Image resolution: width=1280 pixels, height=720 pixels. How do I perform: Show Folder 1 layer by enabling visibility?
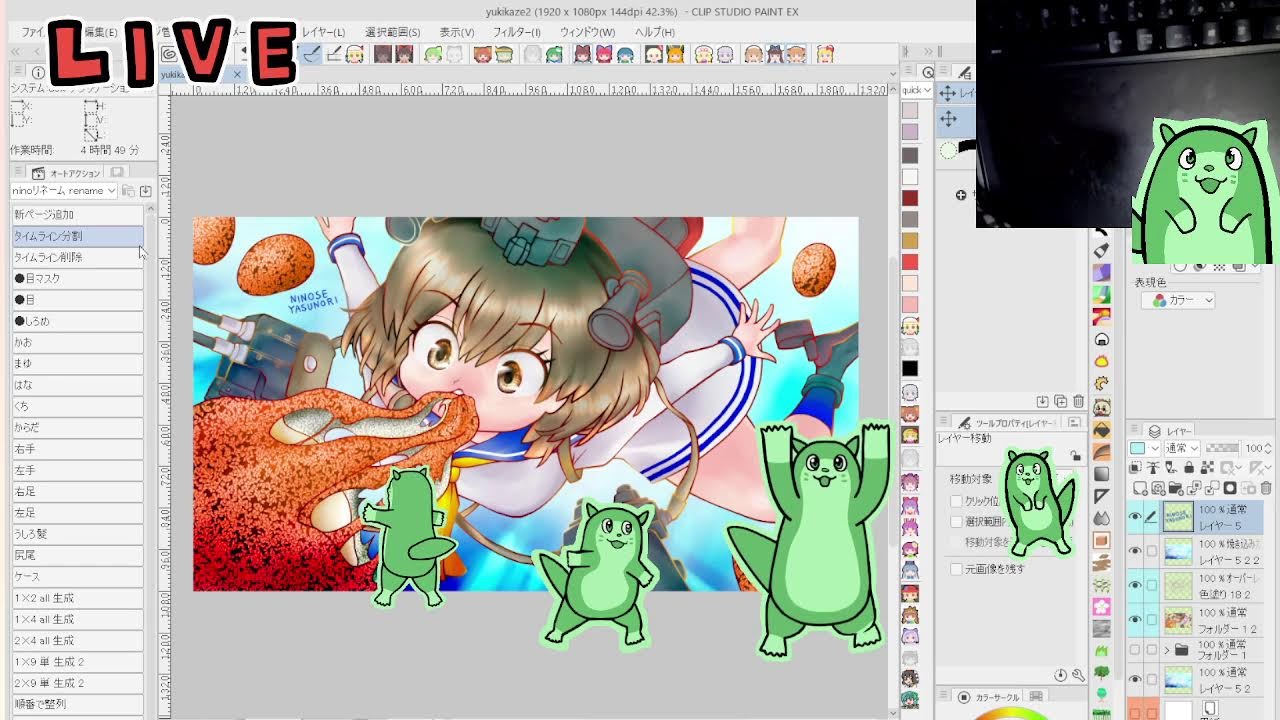1134,650
